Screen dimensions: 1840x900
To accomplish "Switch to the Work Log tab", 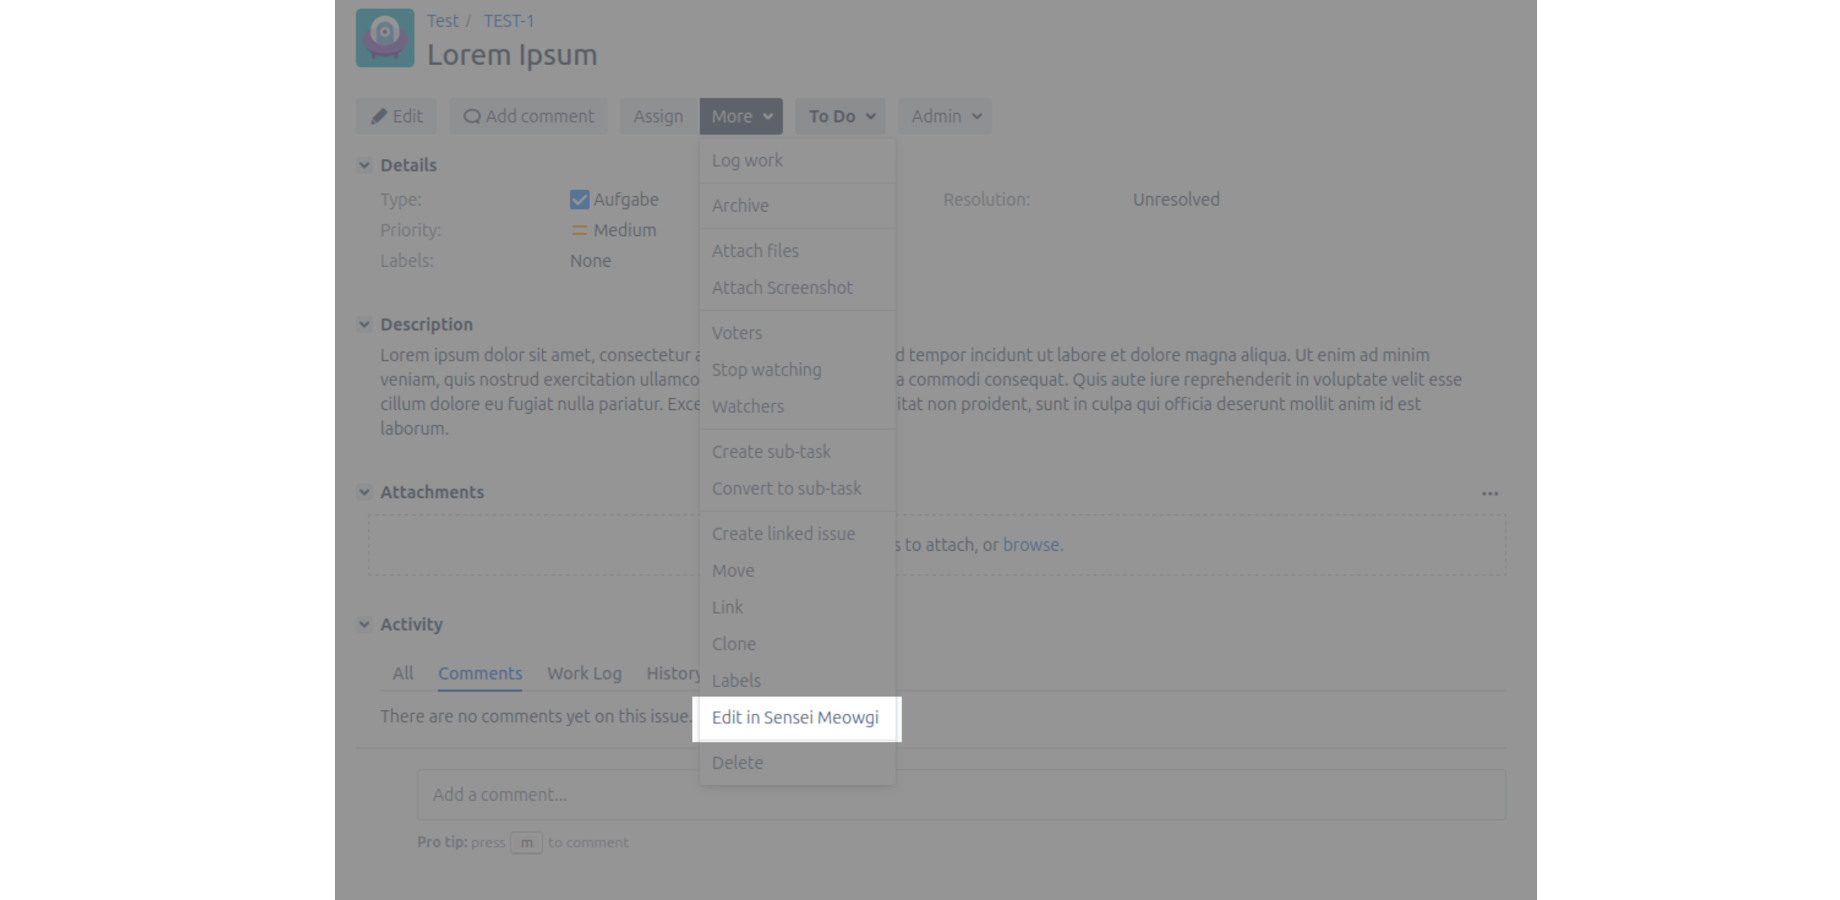I will 584,673.
